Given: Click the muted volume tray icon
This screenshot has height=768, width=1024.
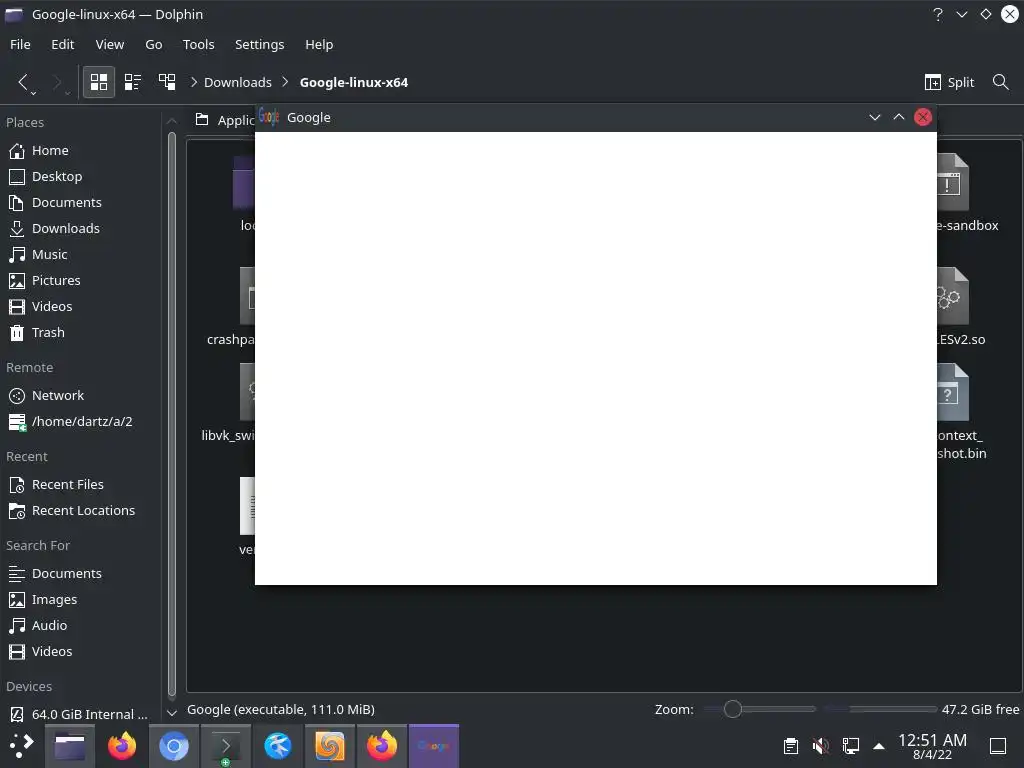Looking at the screenshot, I should (820, 746).
